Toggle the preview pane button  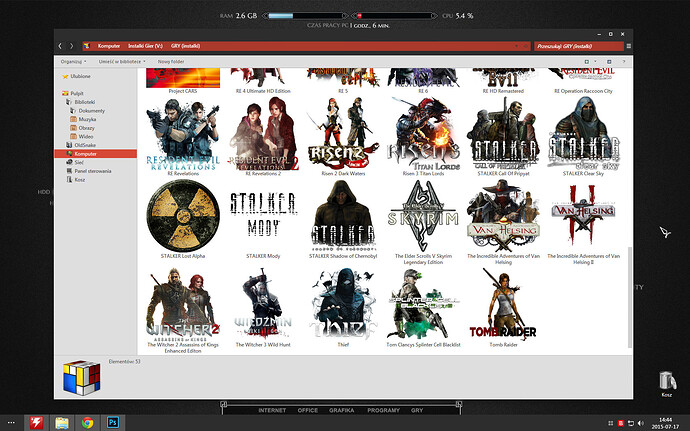(609, 62)
